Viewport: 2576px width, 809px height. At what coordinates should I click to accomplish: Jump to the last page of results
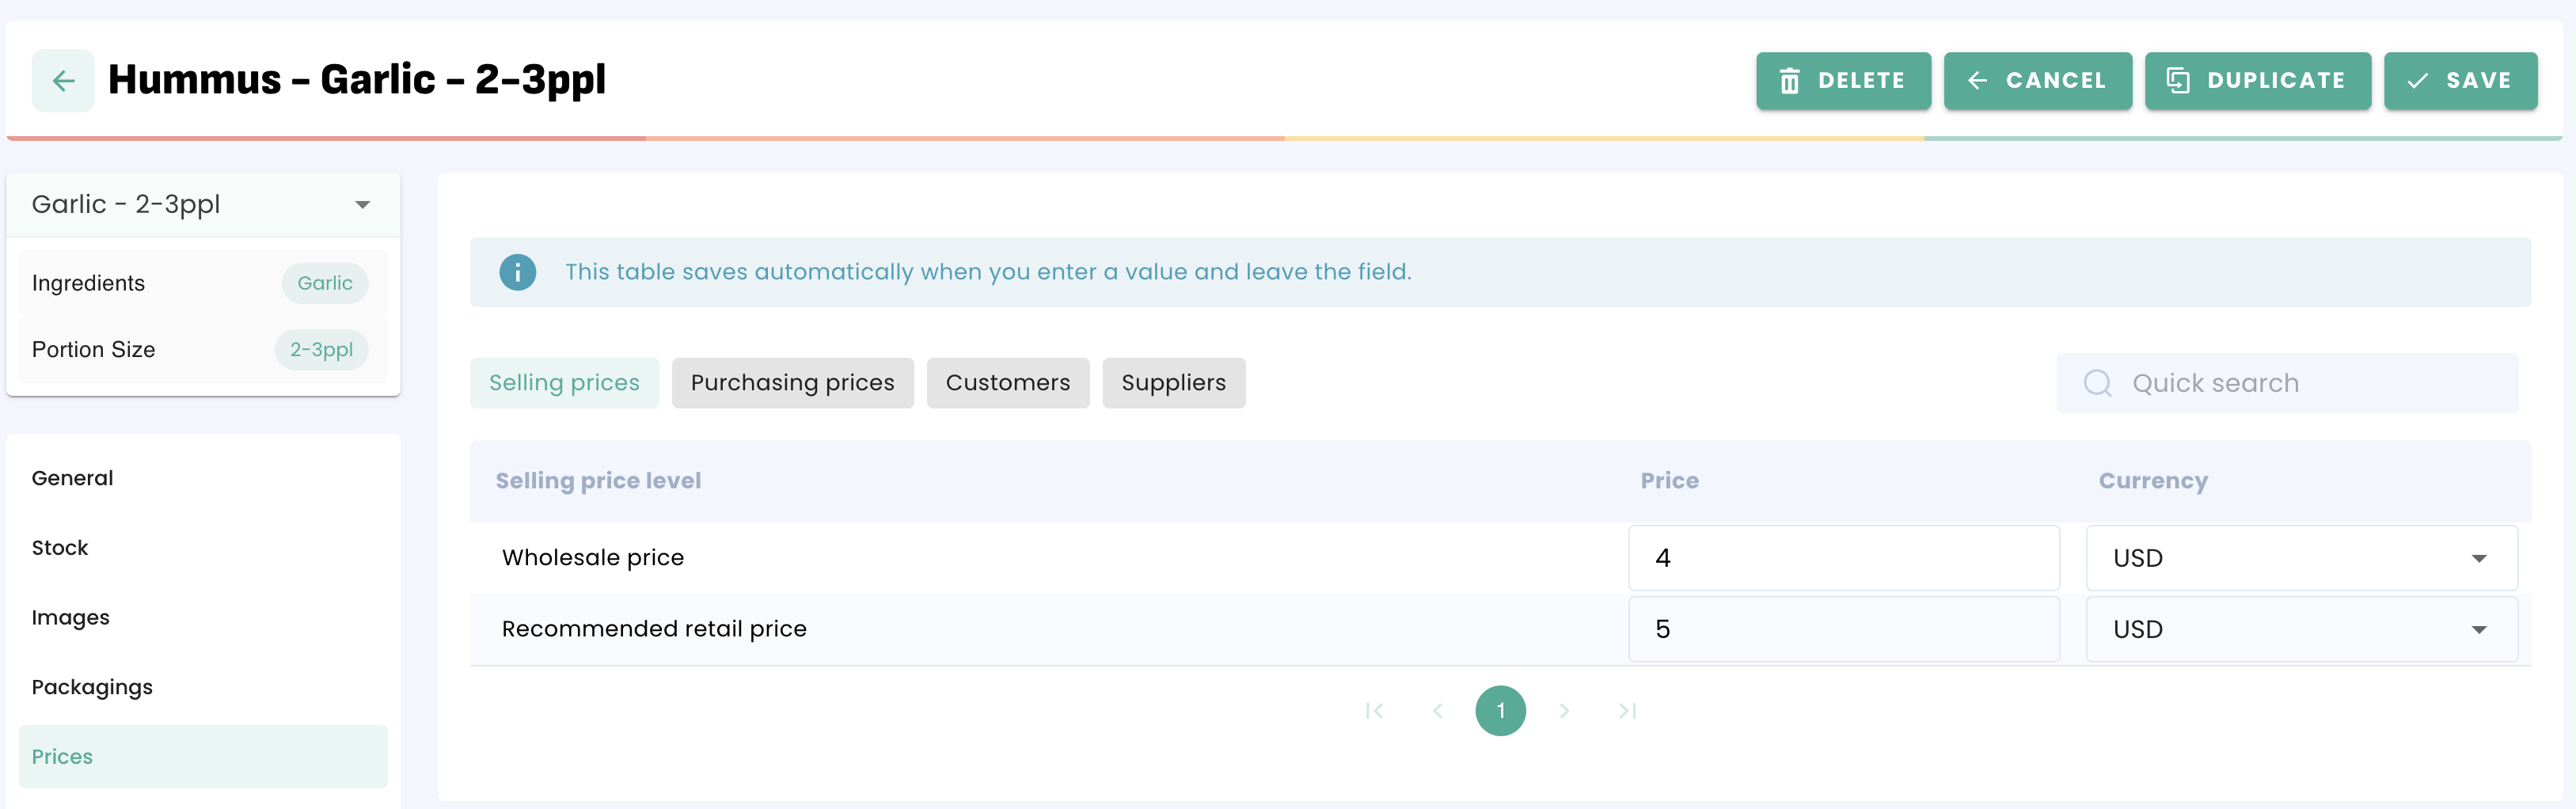1627,711
